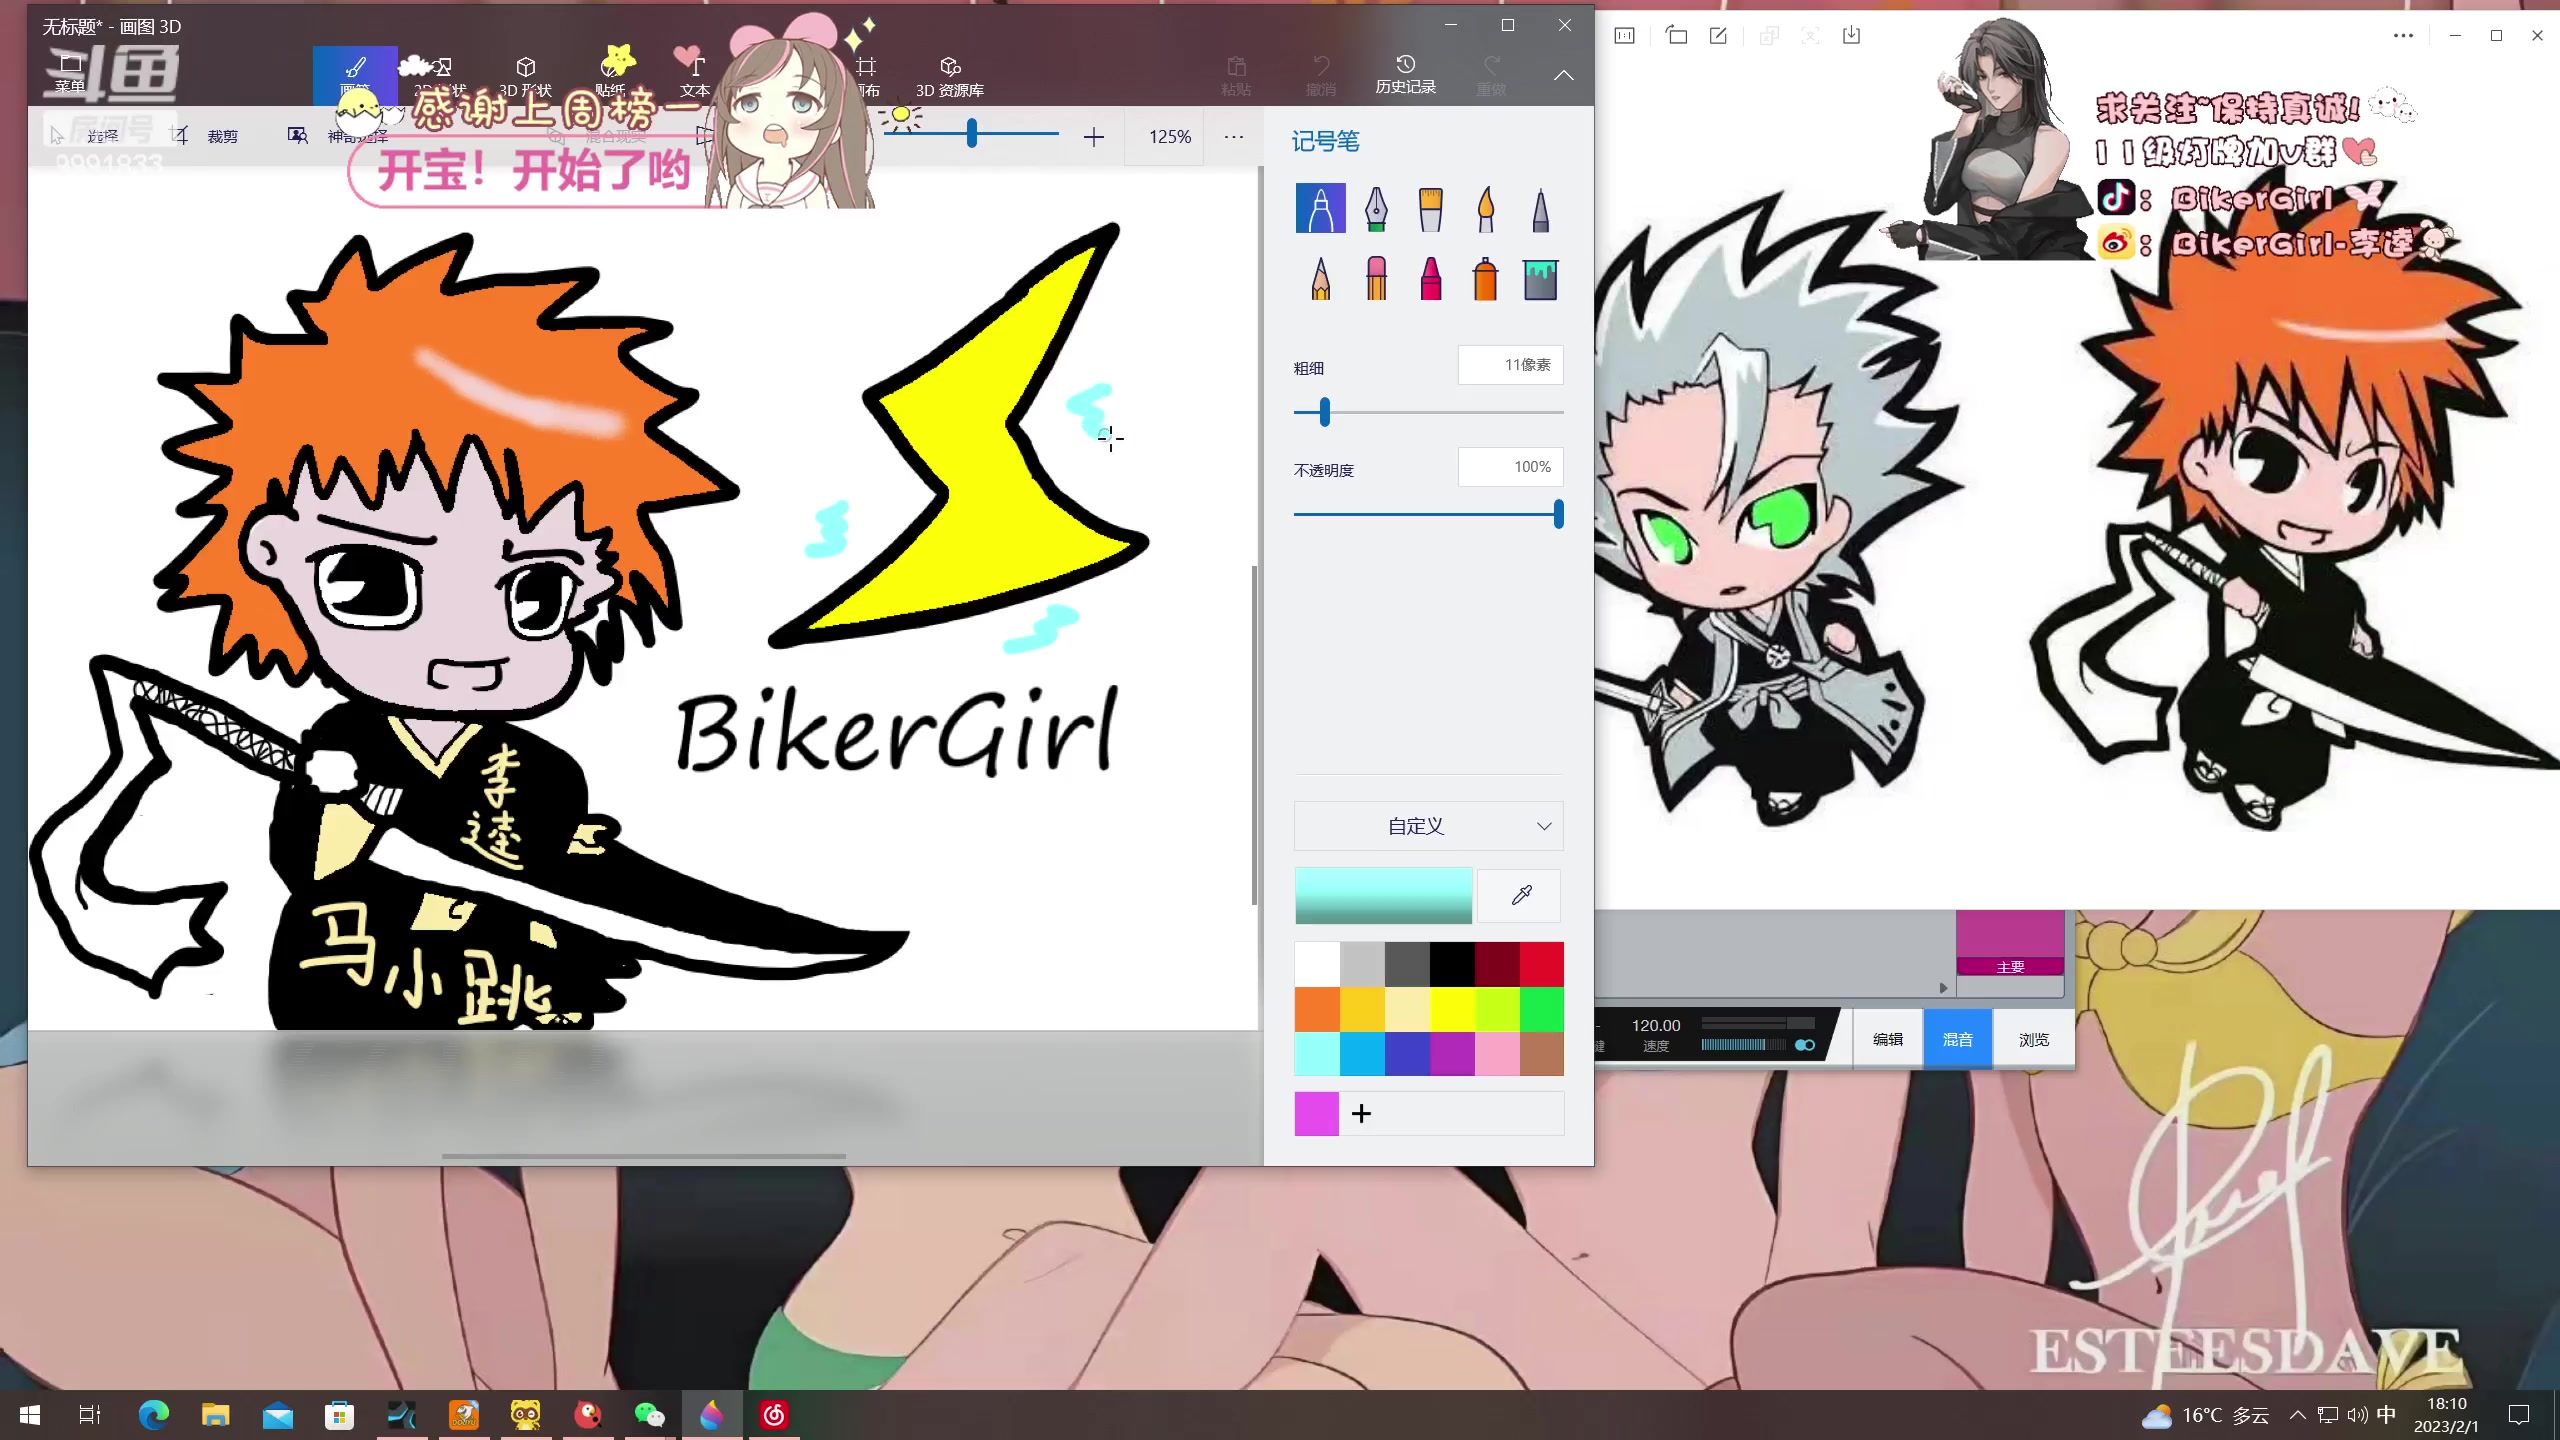Click the opacity 100% field

tap(1511, 467)
